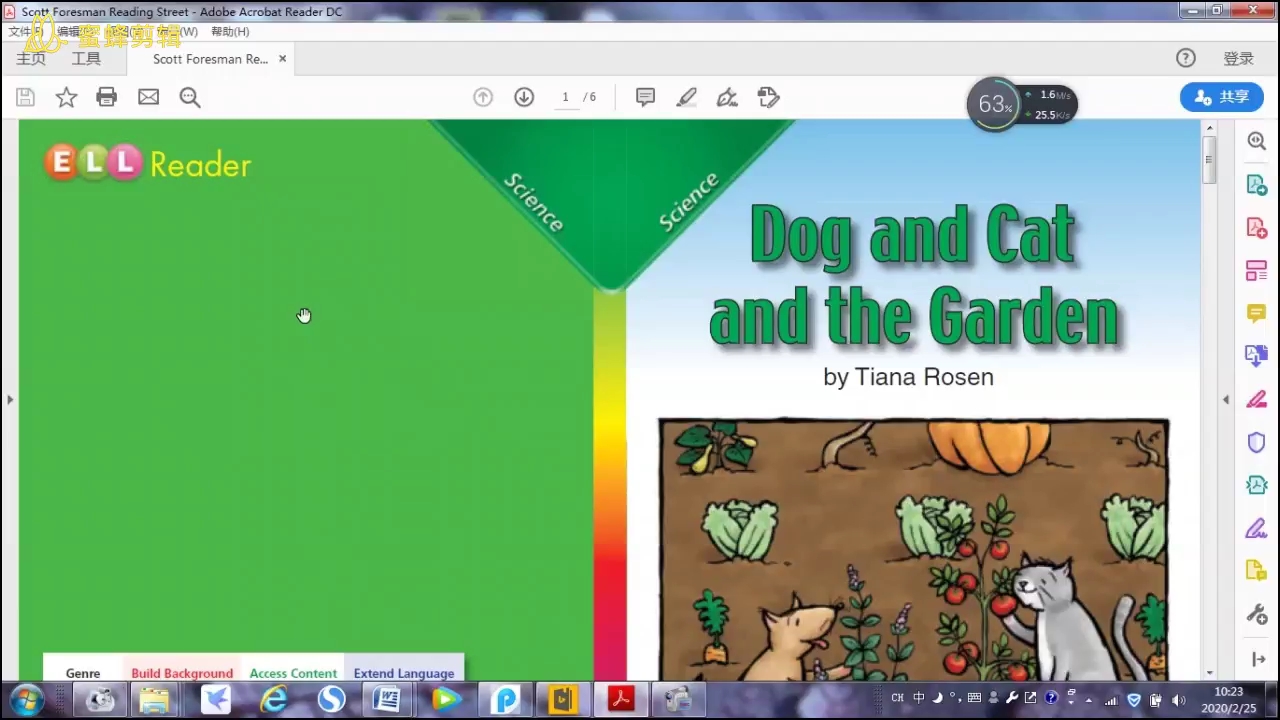This screenshot has height=720, width=1280.
Task: Open Internet Explorer from the taskbar
Action: pyautogui.click(x=273, y=699)
